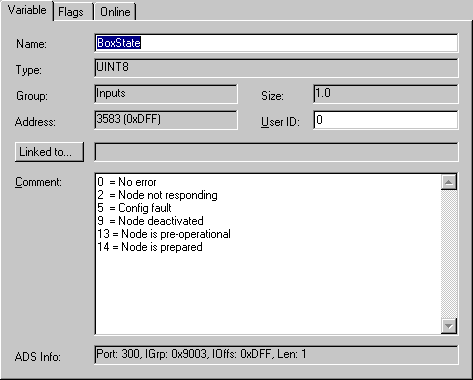
Task: Click the empty linked-to variable field
Action: [276, 152]
